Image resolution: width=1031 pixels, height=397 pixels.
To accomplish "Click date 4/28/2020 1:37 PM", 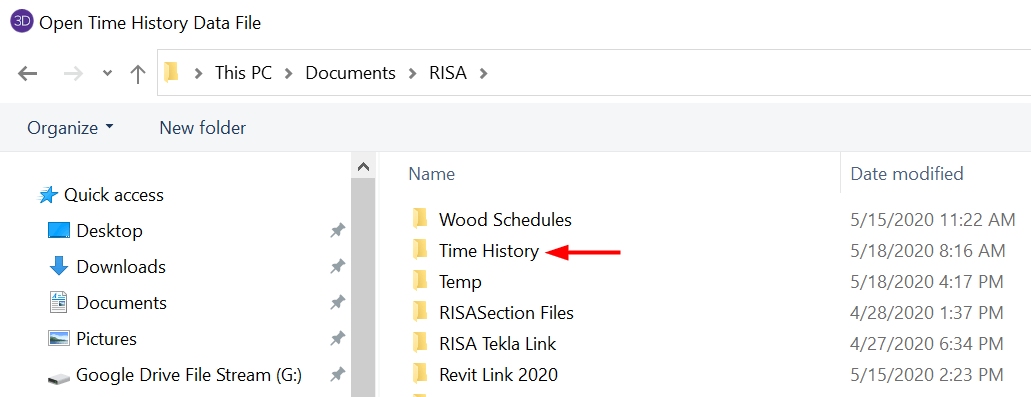I will click(926, 313).
